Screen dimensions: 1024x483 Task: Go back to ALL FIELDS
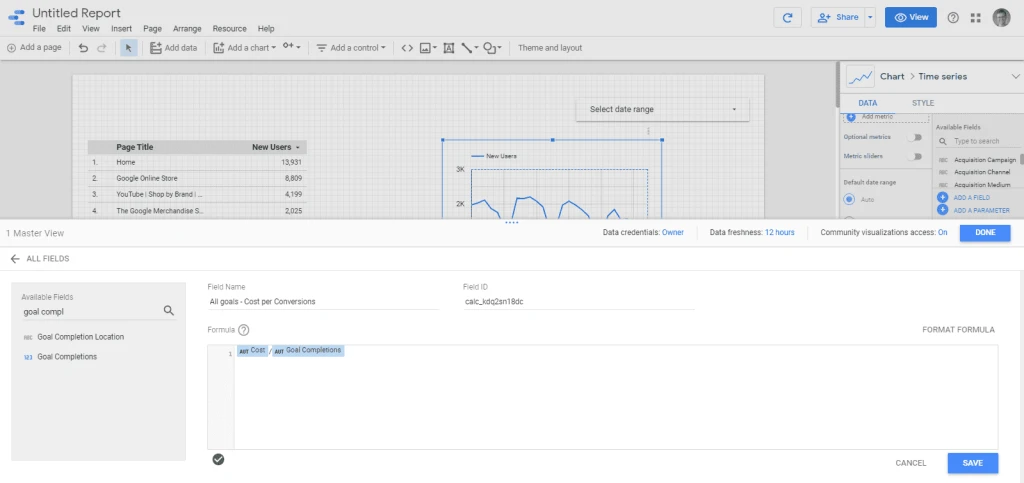[x=40, y=259]
